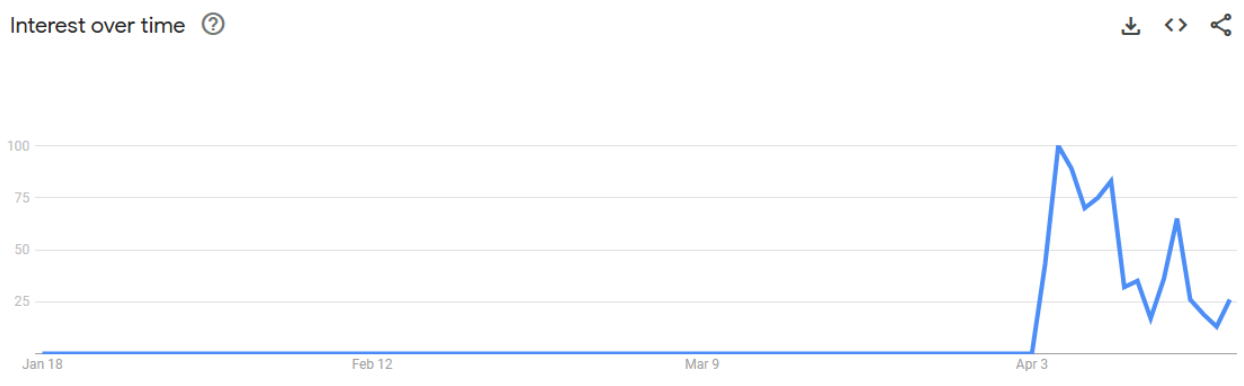Click the flat line above Feb 12
Viewport: 1244px width, 386px height.
pos(372,353)
